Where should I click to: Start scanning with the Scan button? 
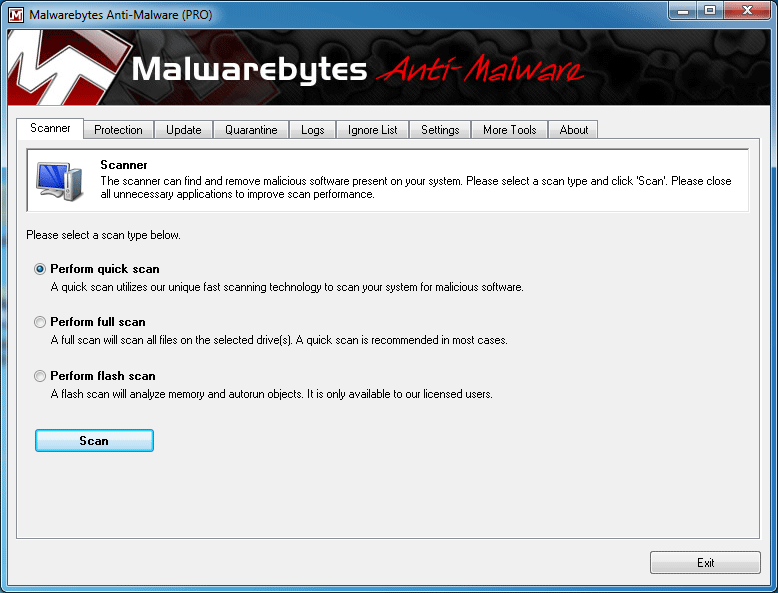point(94,441)
